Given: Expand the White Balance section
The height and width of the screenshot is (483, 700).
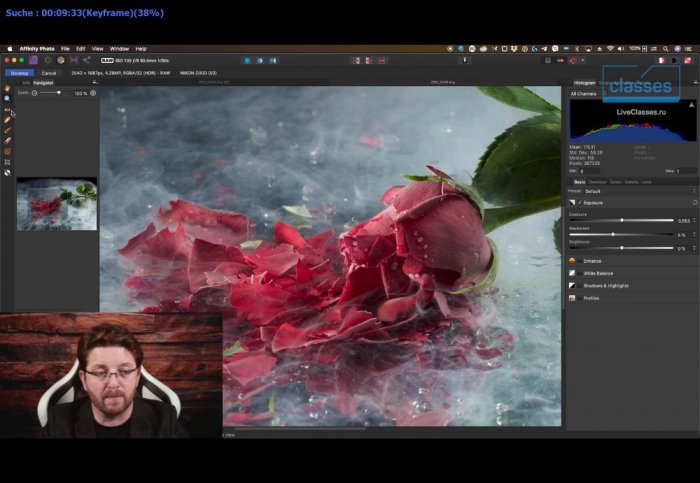Looking at the screenshot, I should point(596,273).
